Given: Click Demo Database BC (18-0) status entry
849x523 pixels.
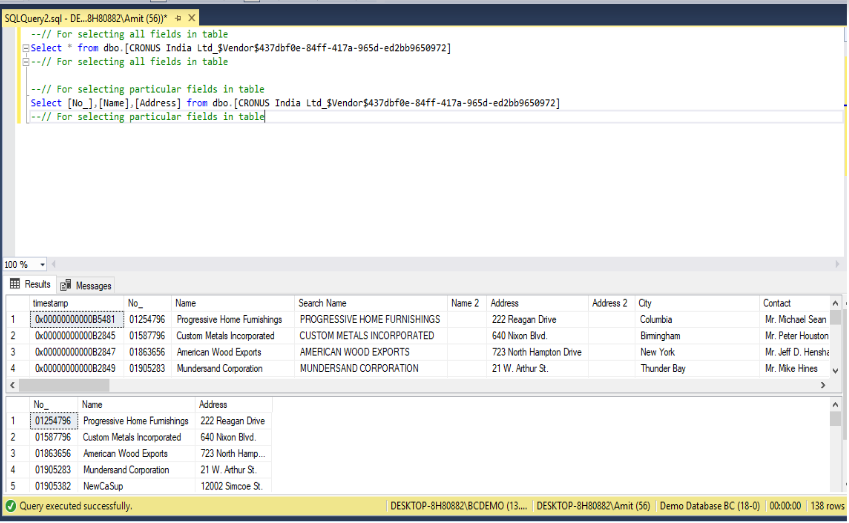Looking at the screenshot, I should click(x=710, y=506).
